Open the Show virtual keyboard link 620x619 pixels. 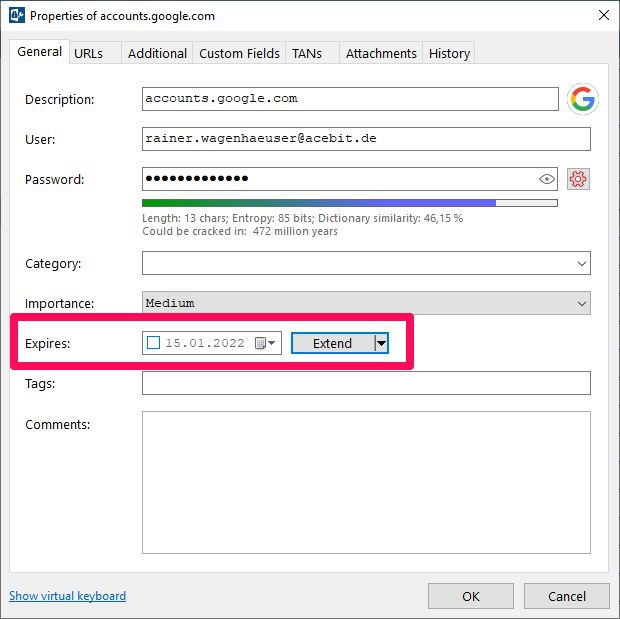coord(68,596)
